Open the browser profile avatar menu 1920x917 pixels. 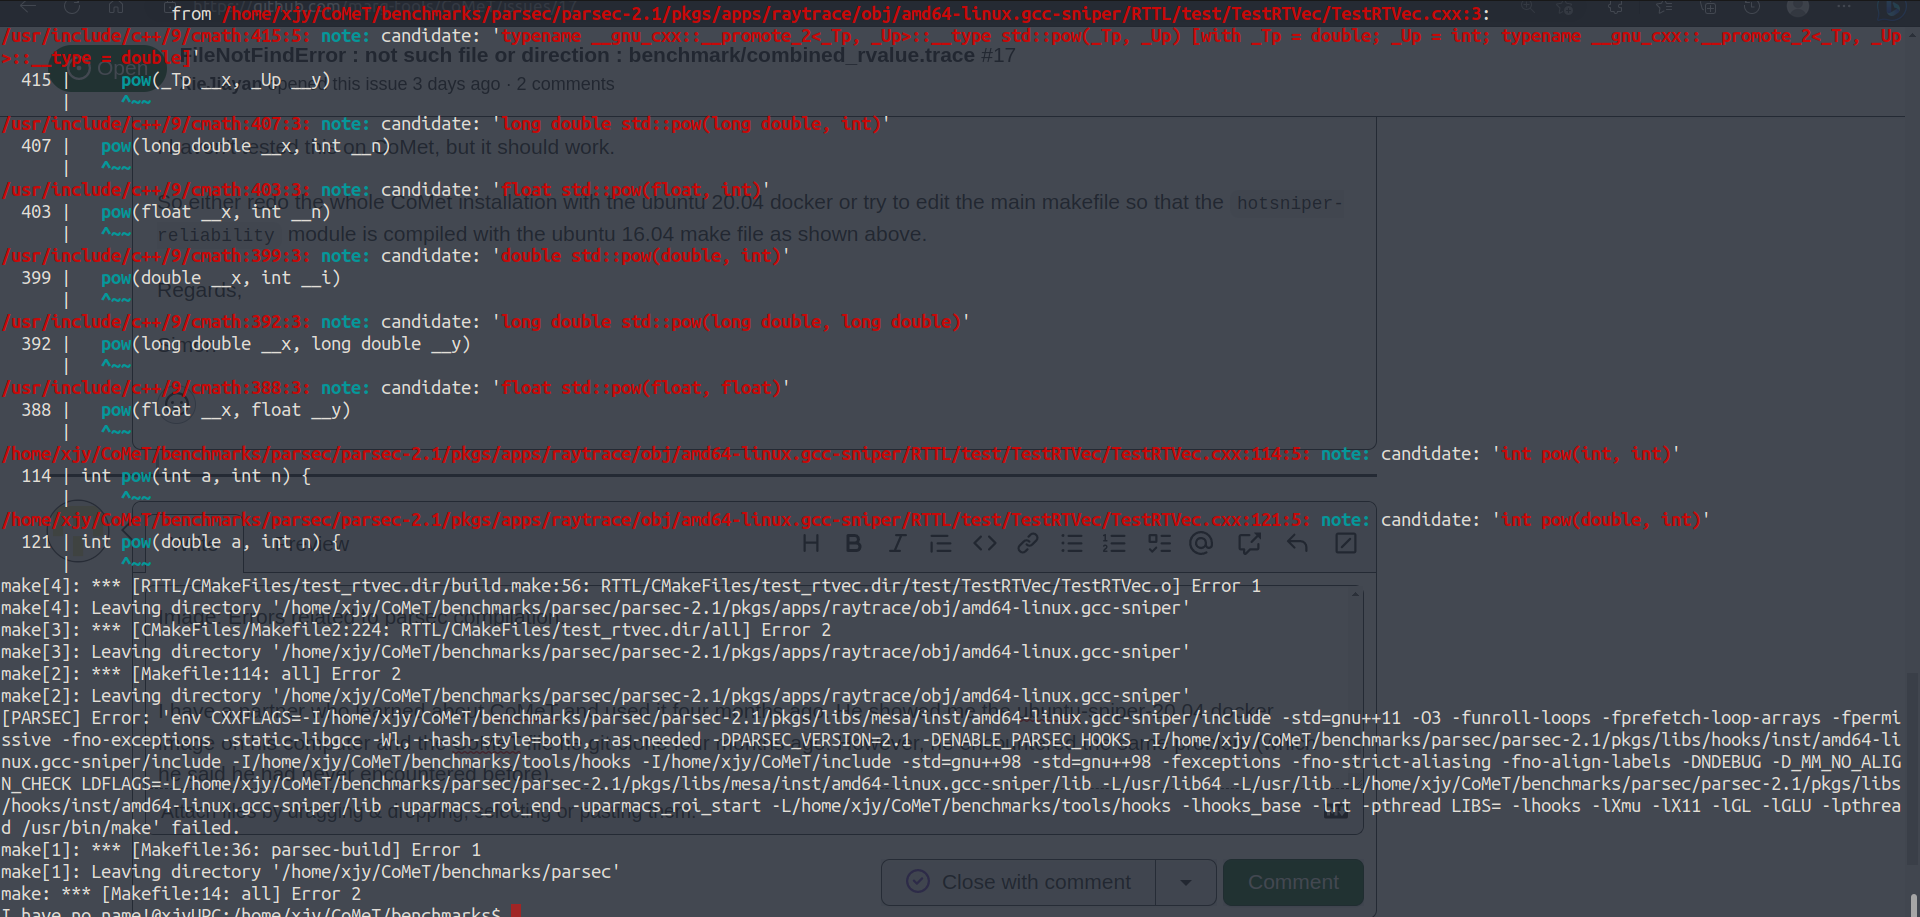point(1797,8)
